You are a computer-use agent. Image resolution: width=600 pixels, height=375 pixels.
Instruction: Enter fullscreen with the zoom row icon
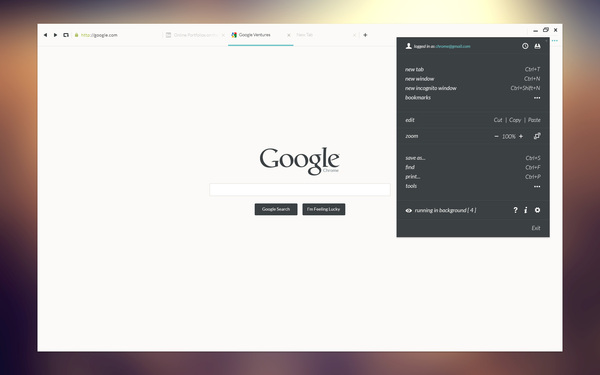tap(537, 136)
